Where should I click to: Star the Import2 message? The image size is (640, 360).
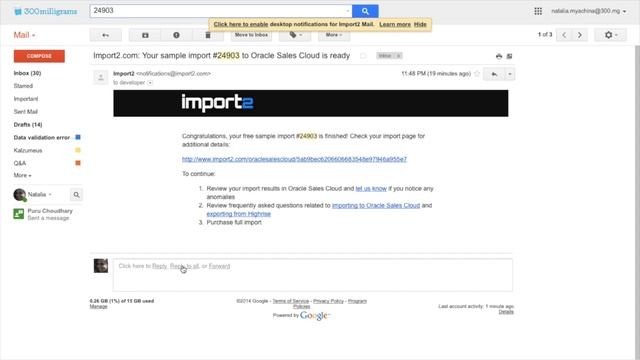coord(477,74)
